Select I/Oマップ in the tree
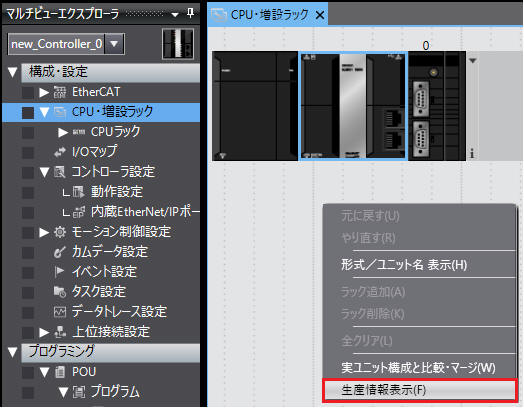 tap(95, 152)
